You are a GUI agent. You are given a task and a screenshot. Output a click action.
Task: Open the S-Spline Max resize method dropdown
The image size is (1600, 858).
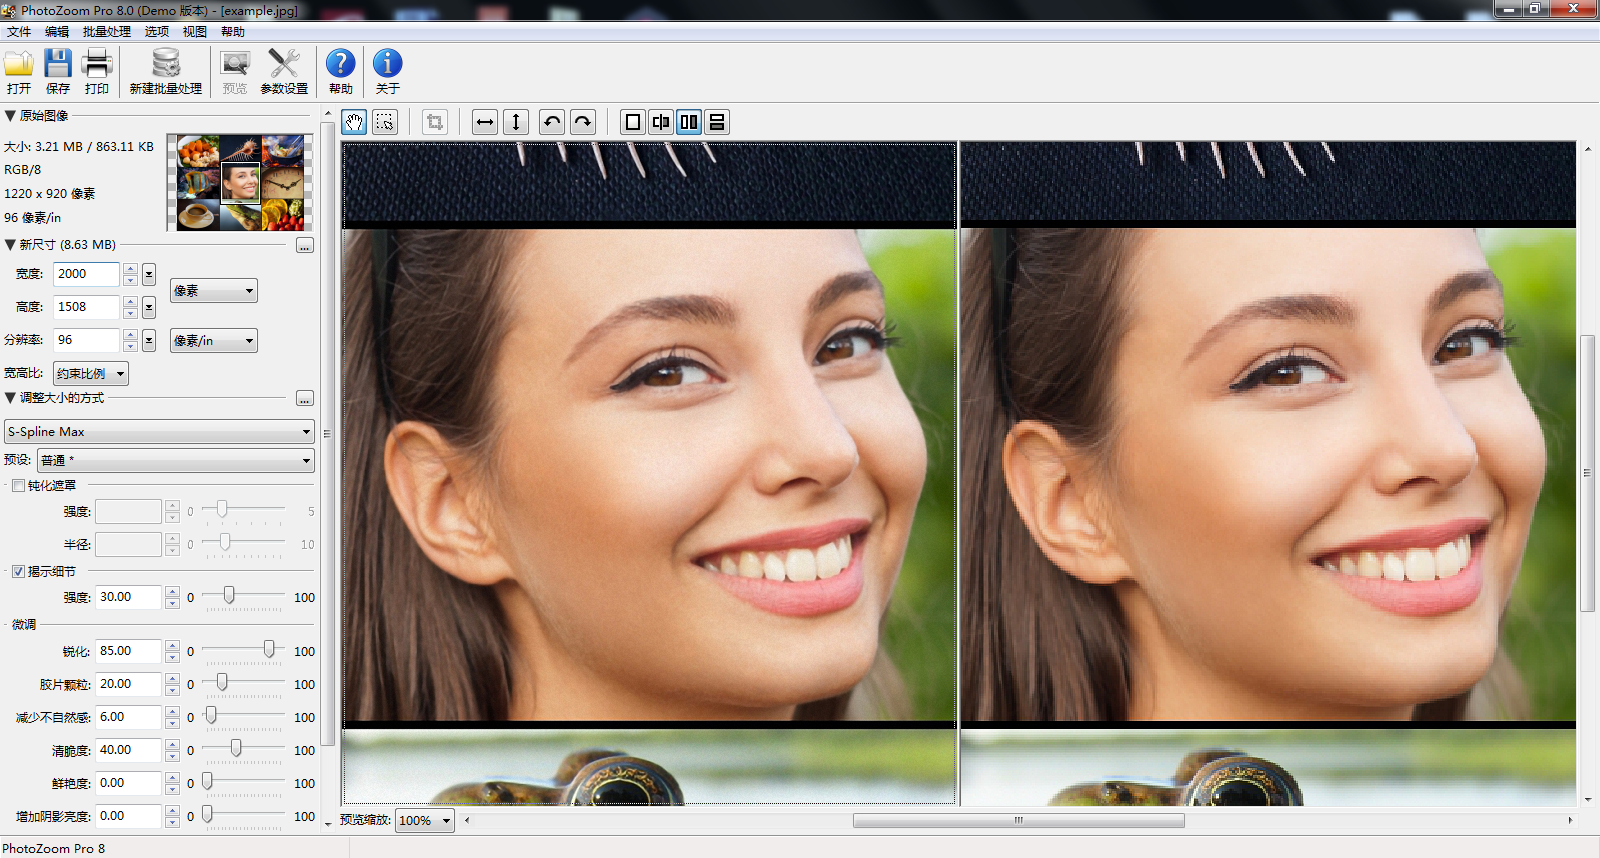(160, 432)
